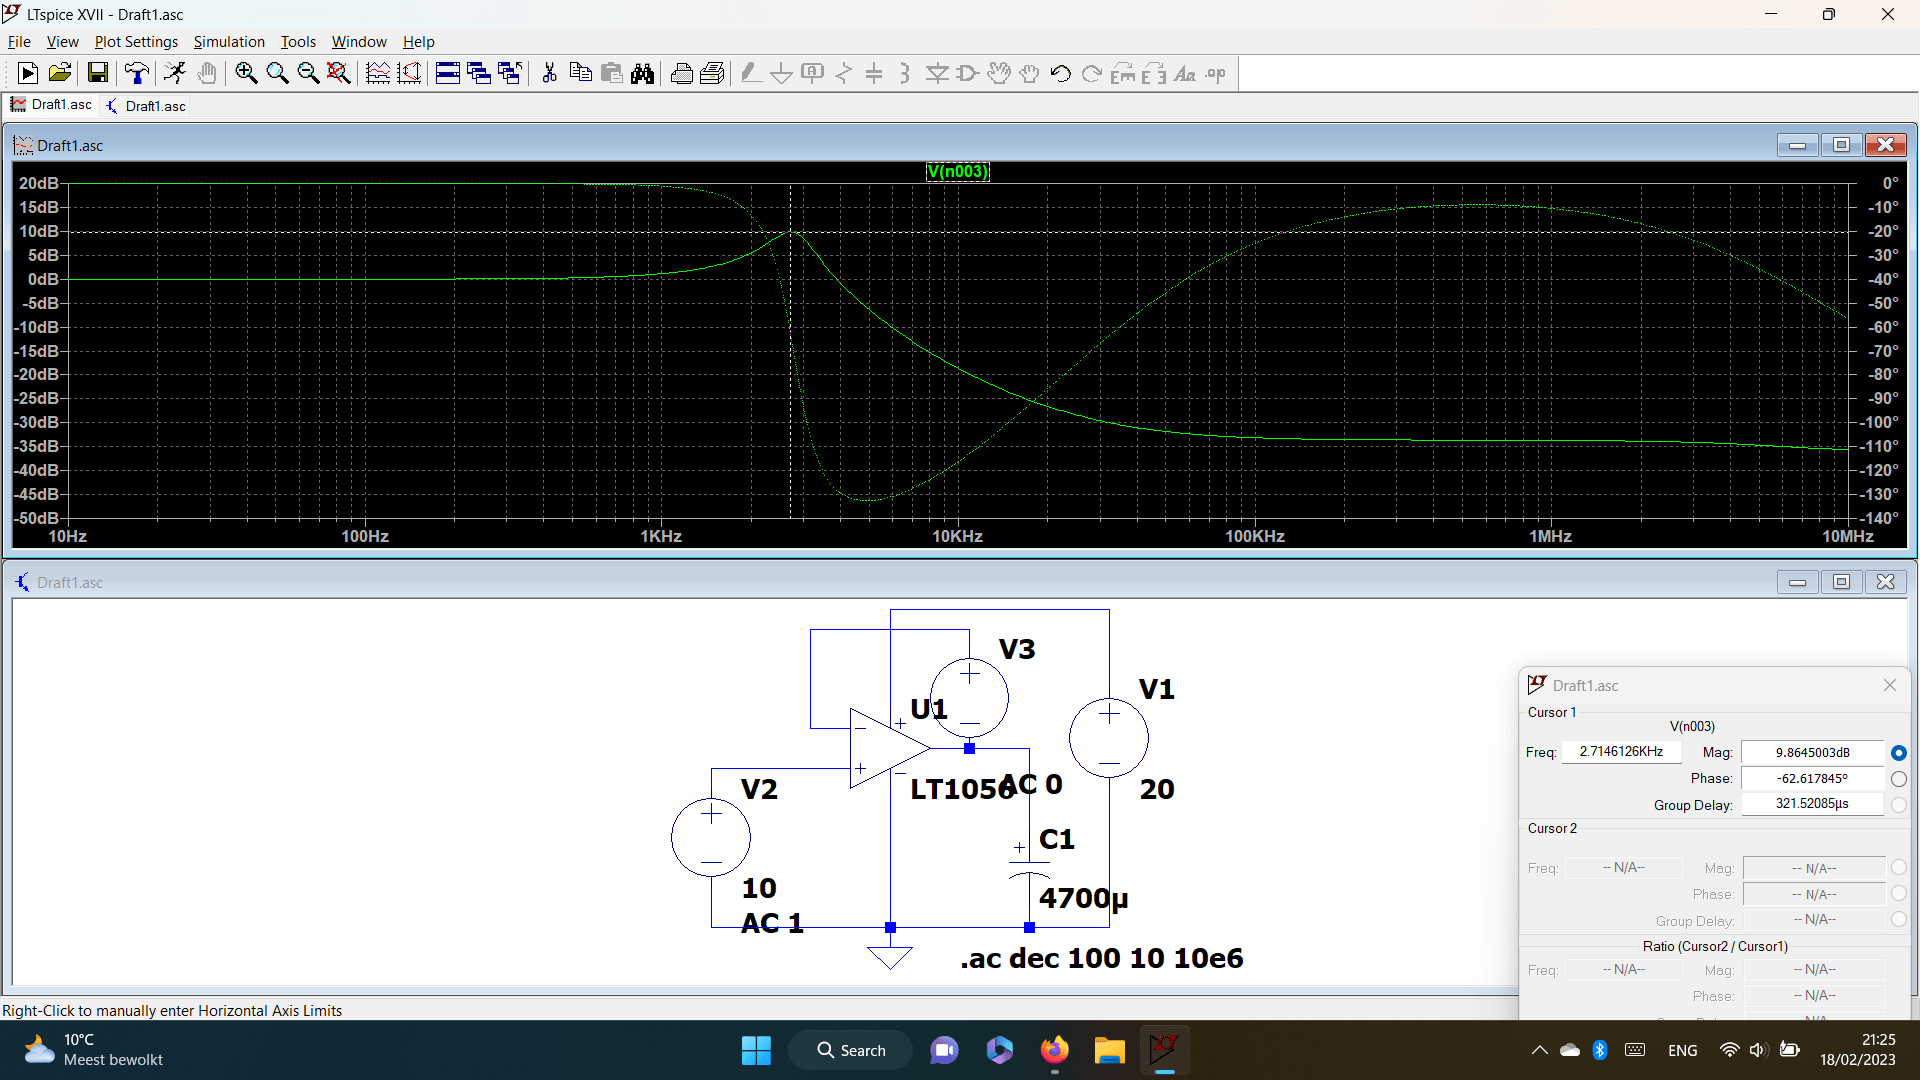Screen dimensions: 1920x1080
Task: Click the Copy icon
Action: [x=580, y=73]
